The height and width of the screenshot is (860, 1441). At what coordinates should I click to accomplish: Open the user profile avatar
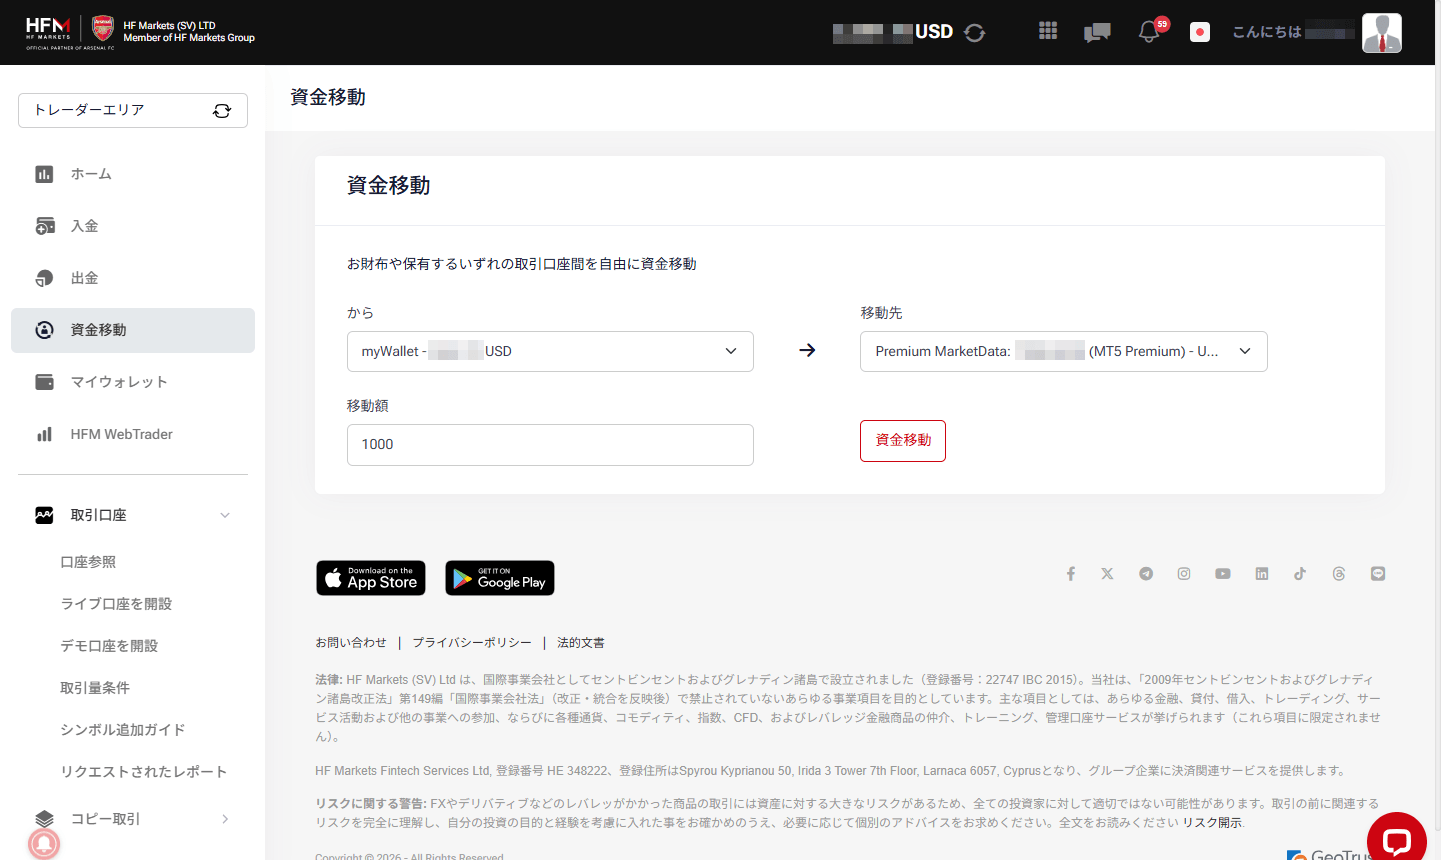[1382, 33]
